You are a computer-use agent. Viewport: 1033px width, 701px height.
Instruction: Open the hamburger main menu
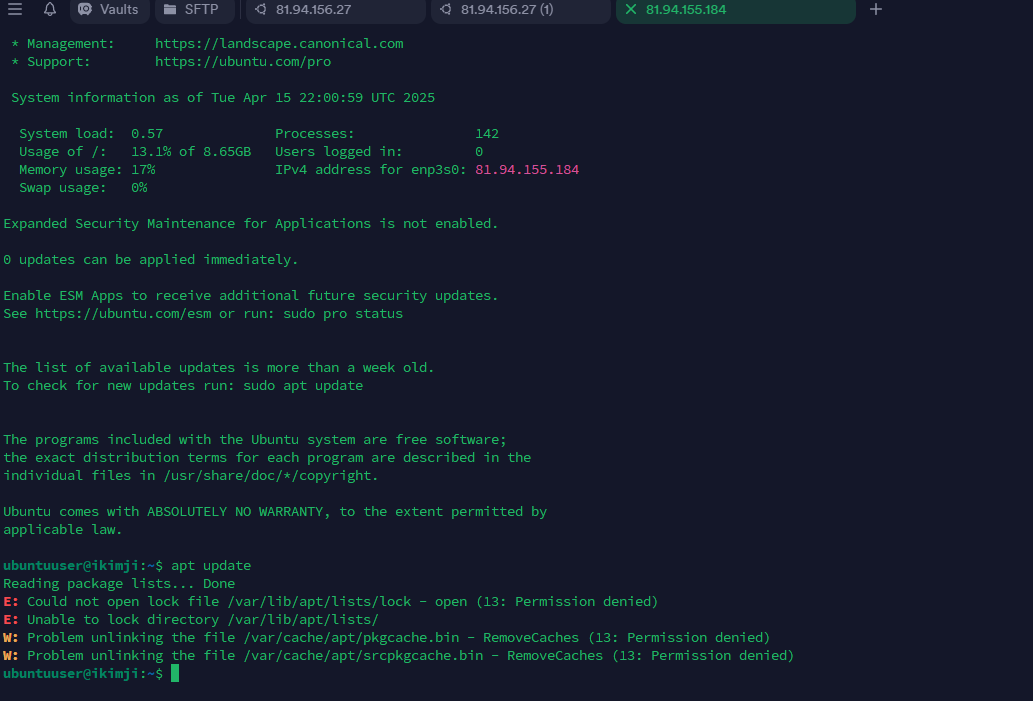click(15, 10)
